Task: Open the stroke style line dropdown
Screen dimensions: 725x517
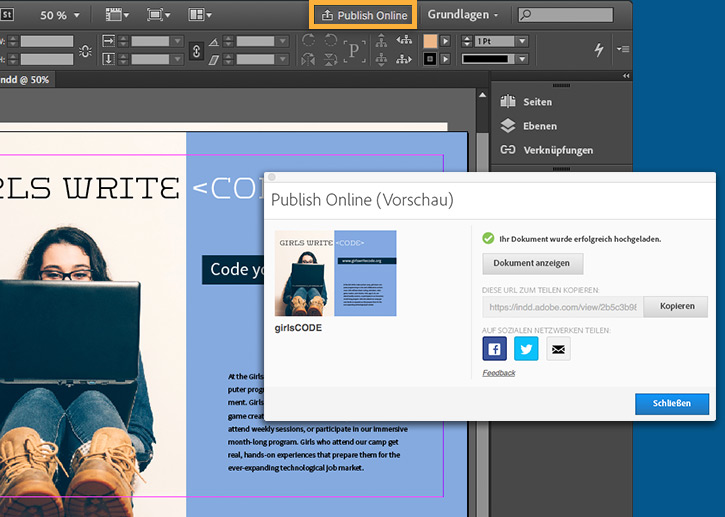Action: coord(522,59)
